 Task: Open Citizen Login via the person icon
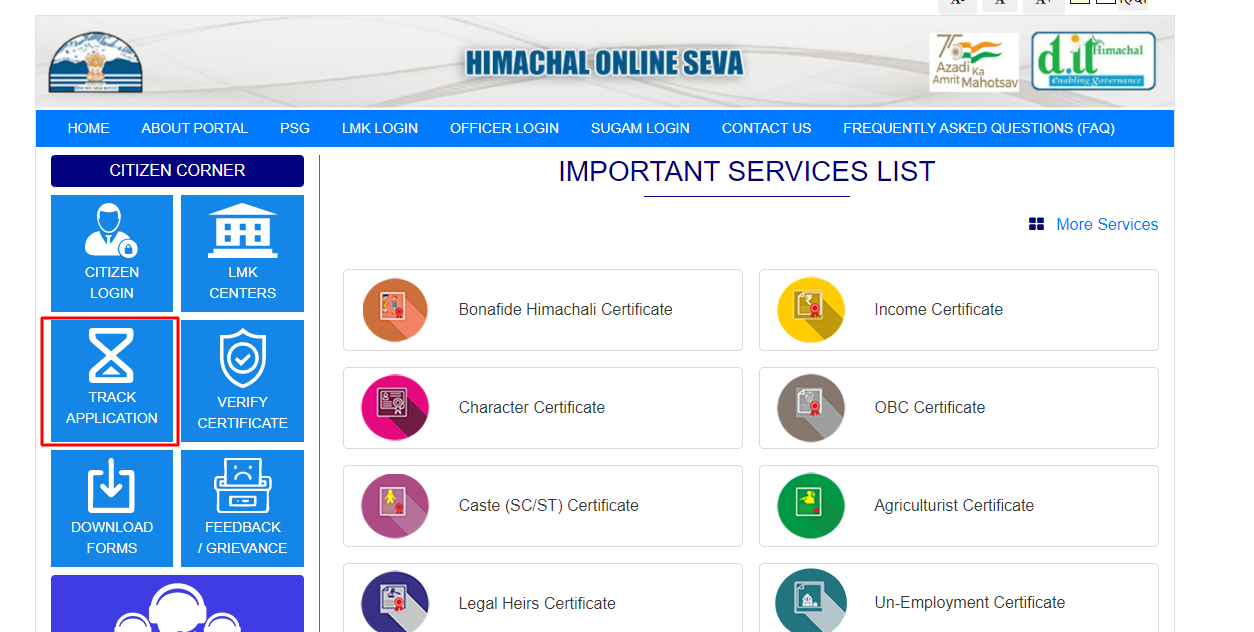[111, 228]
